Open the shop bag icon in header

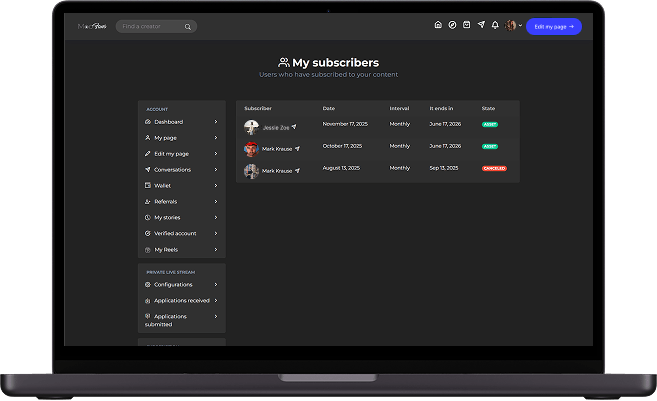pos(466,25)
